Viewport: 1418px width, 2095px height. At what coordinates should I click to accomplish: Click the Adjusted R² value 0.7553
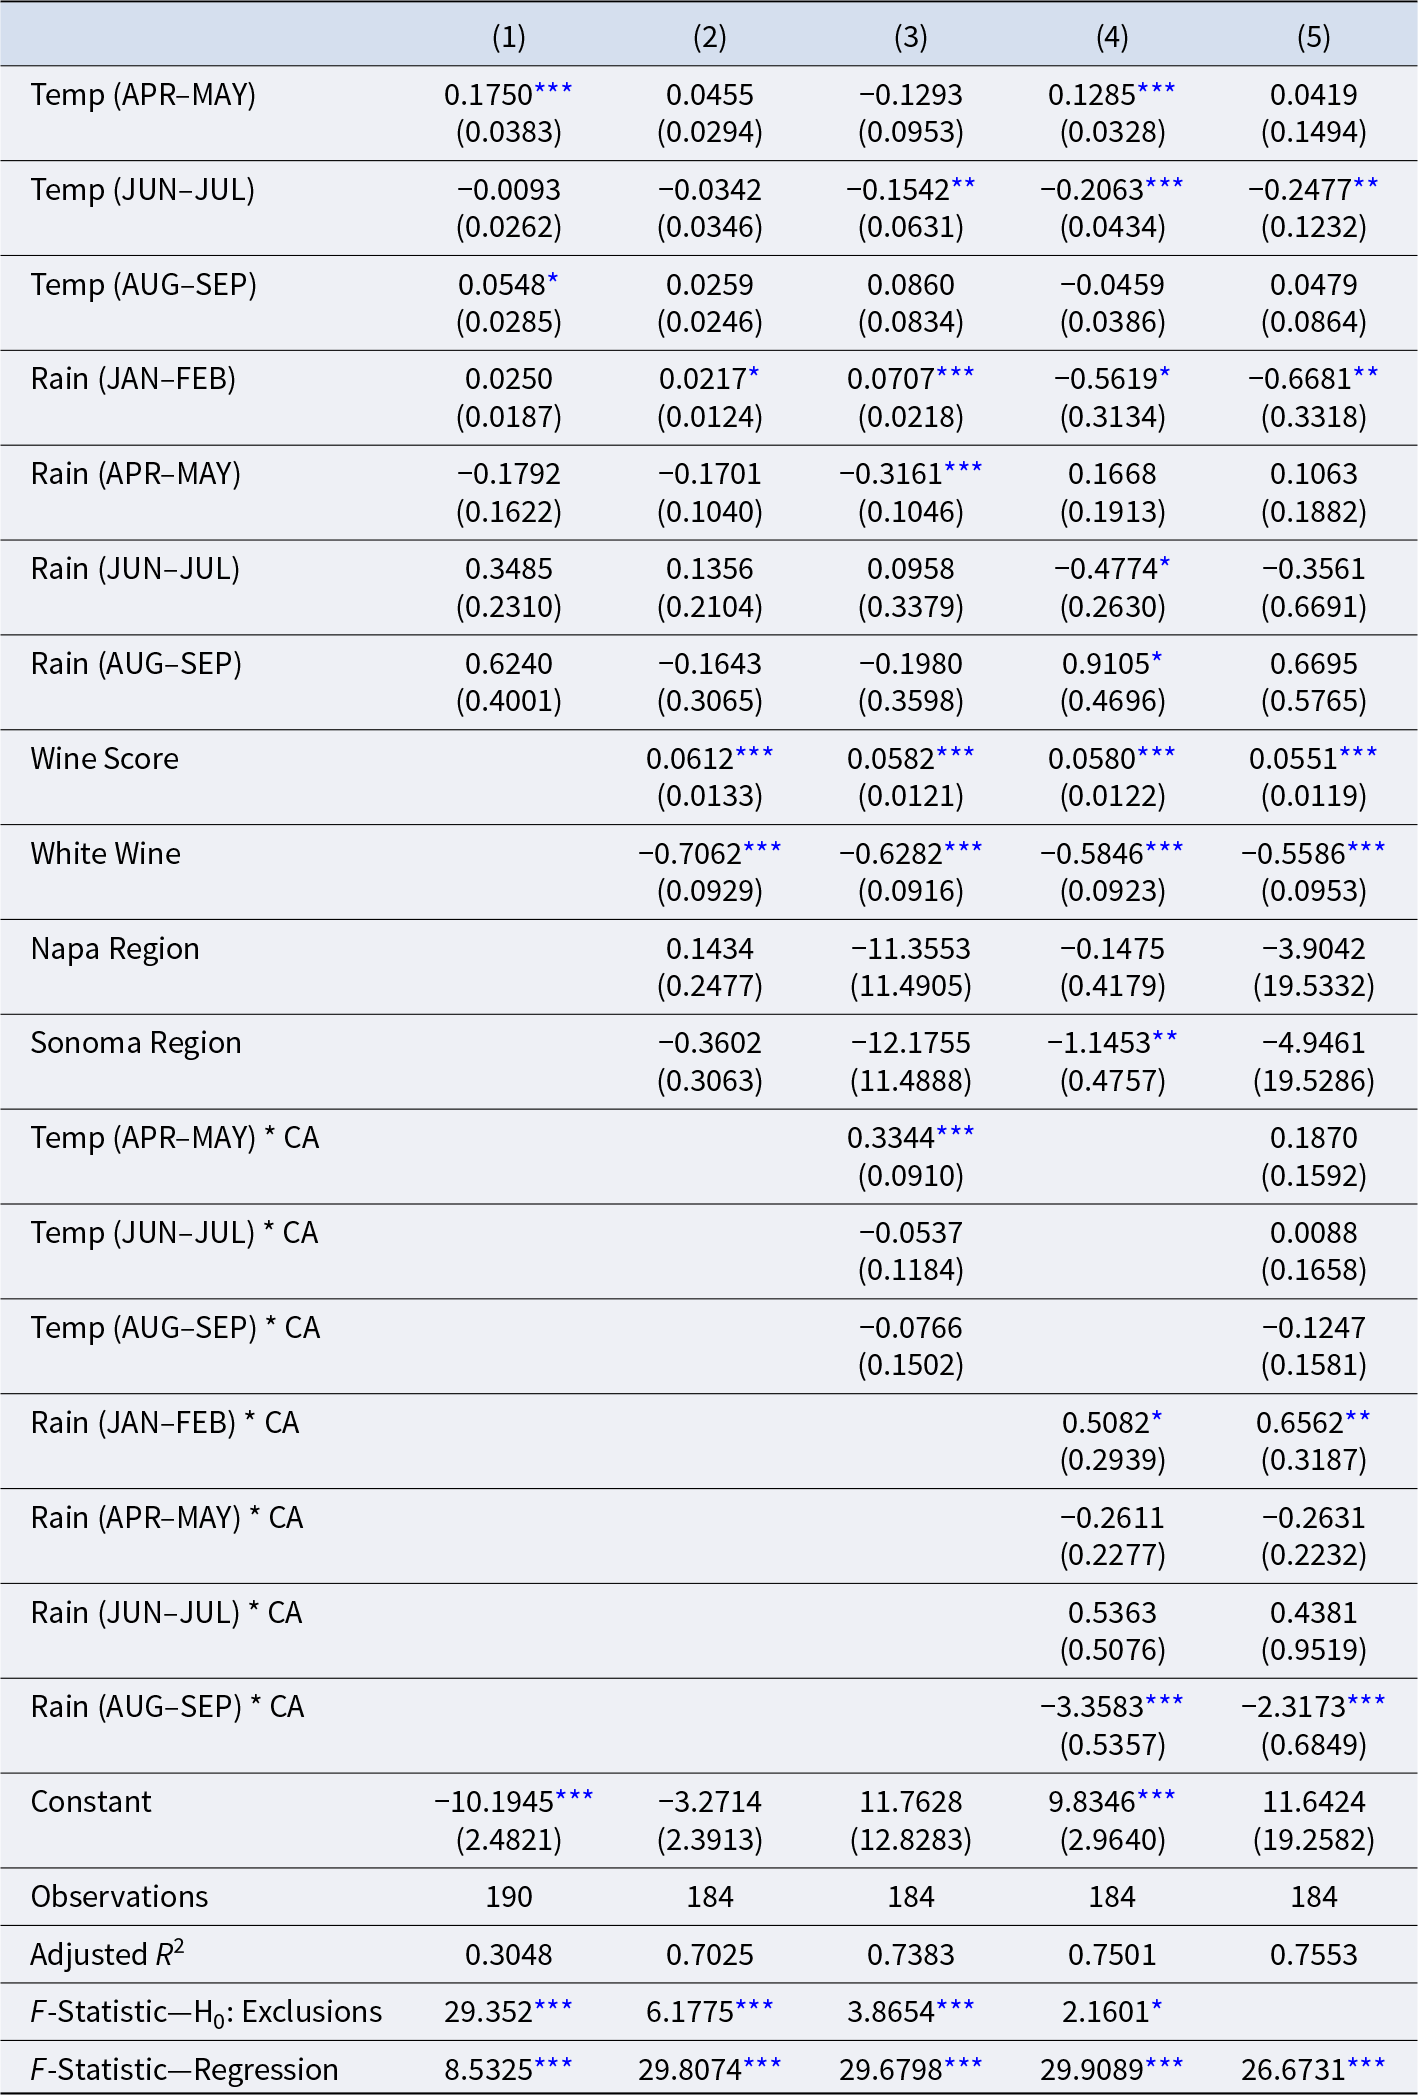[1314, 1954]
